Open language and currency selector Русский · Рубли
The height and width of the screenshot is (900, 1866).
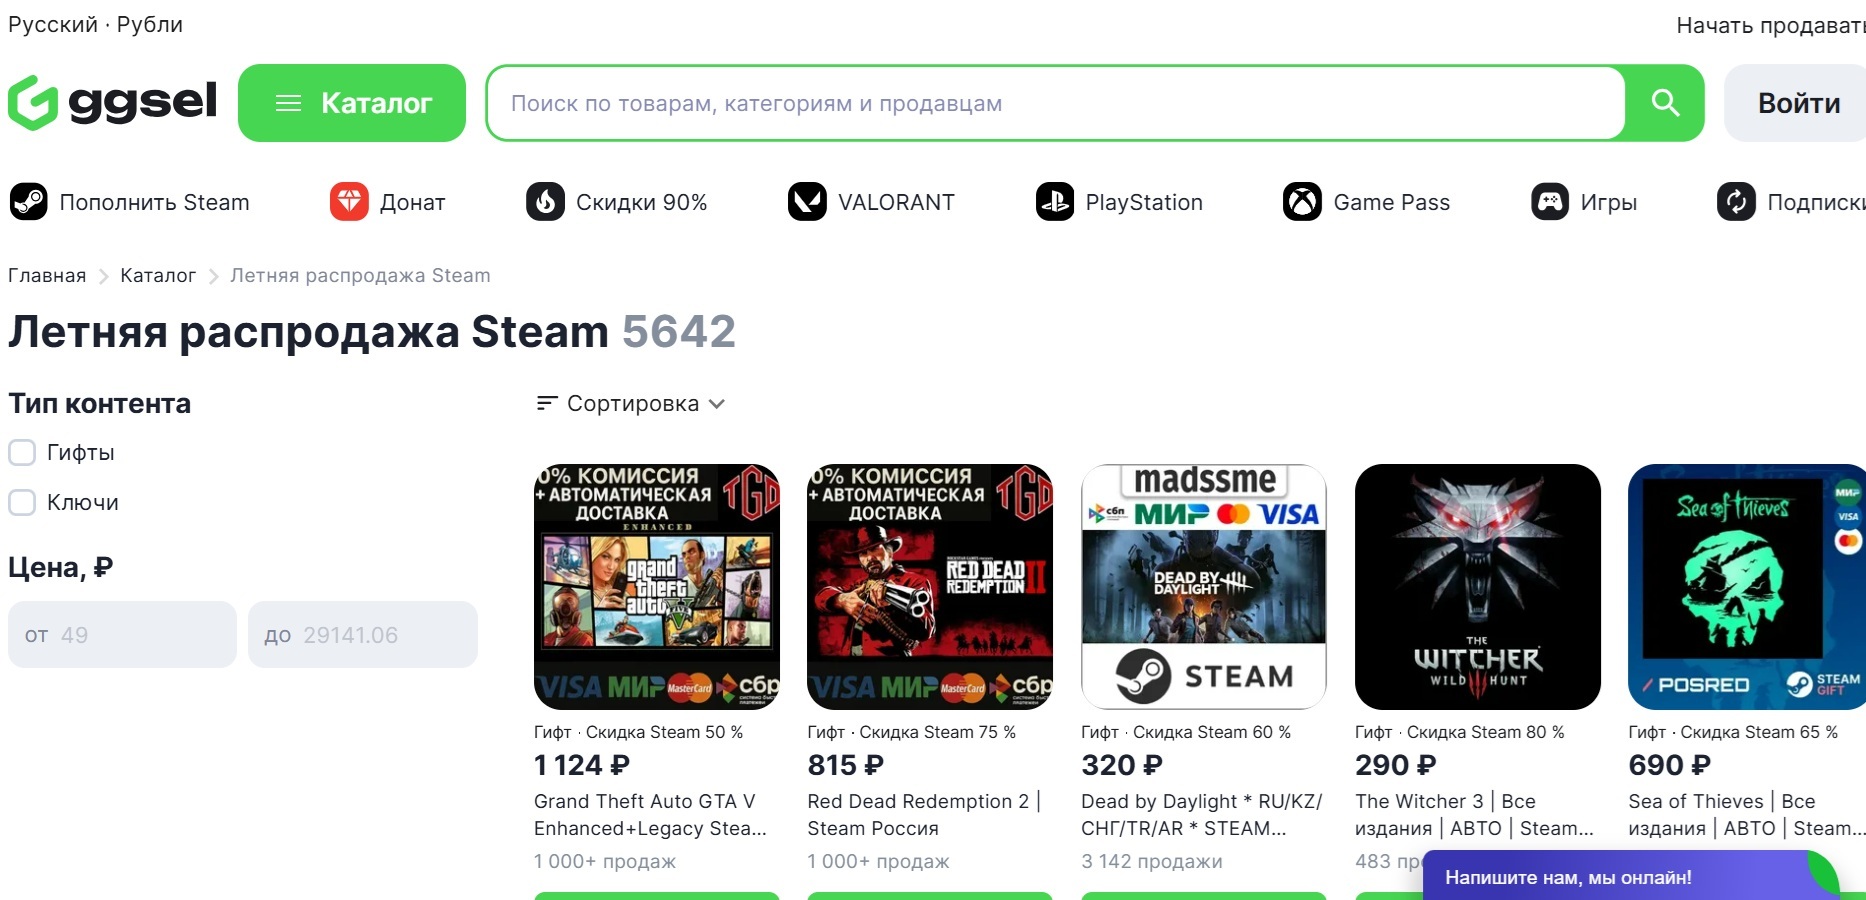[x=96, y=24]
